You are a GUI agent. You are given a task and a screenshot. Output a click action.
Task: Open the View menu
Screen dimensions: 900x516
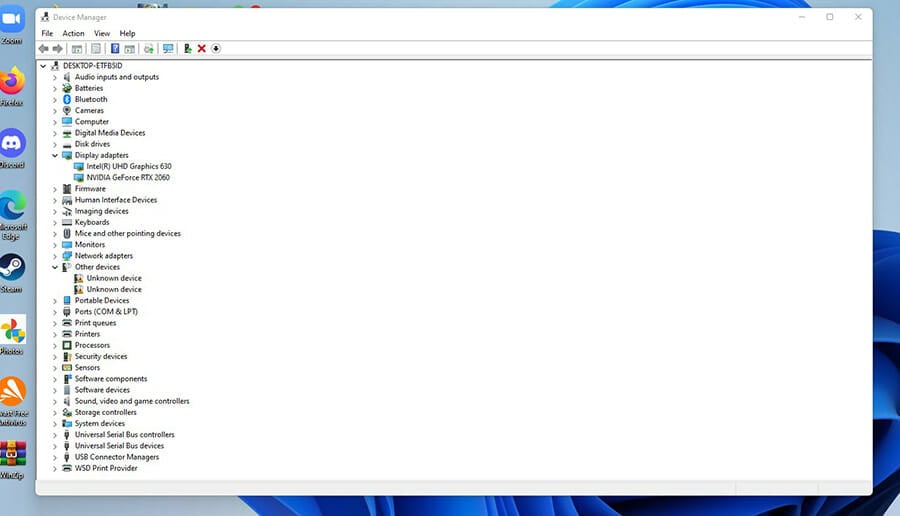(x=102, y=33)
